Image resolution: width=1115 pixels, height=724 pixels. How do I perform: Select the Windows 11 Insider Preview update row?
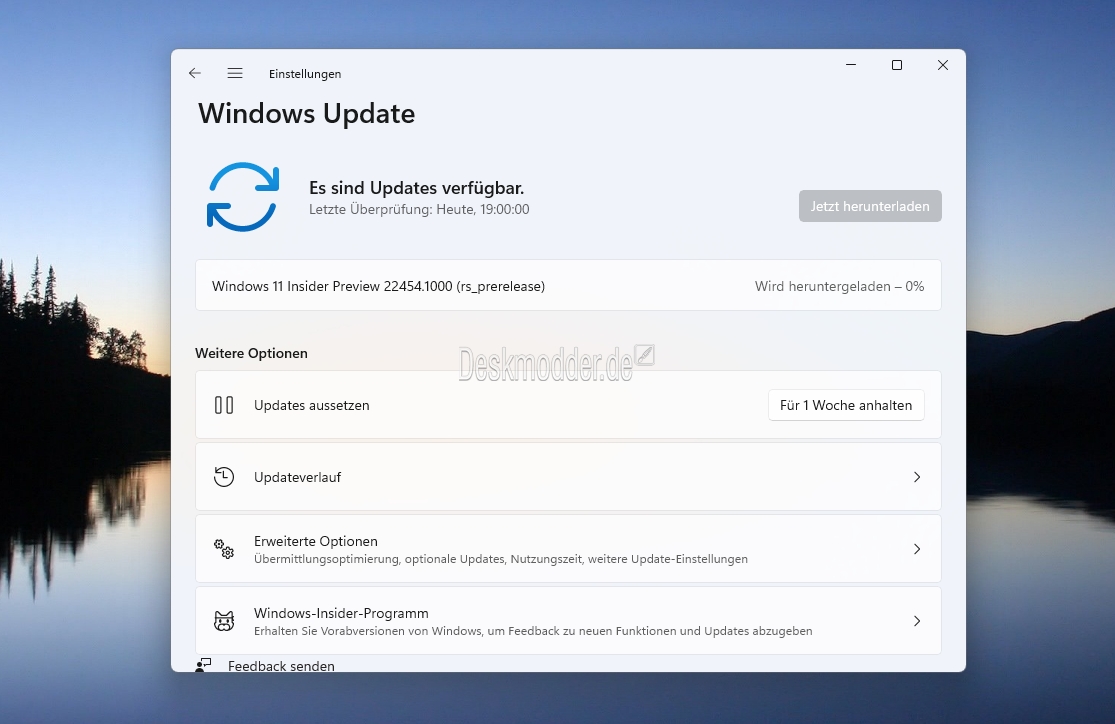pos(568,286)
